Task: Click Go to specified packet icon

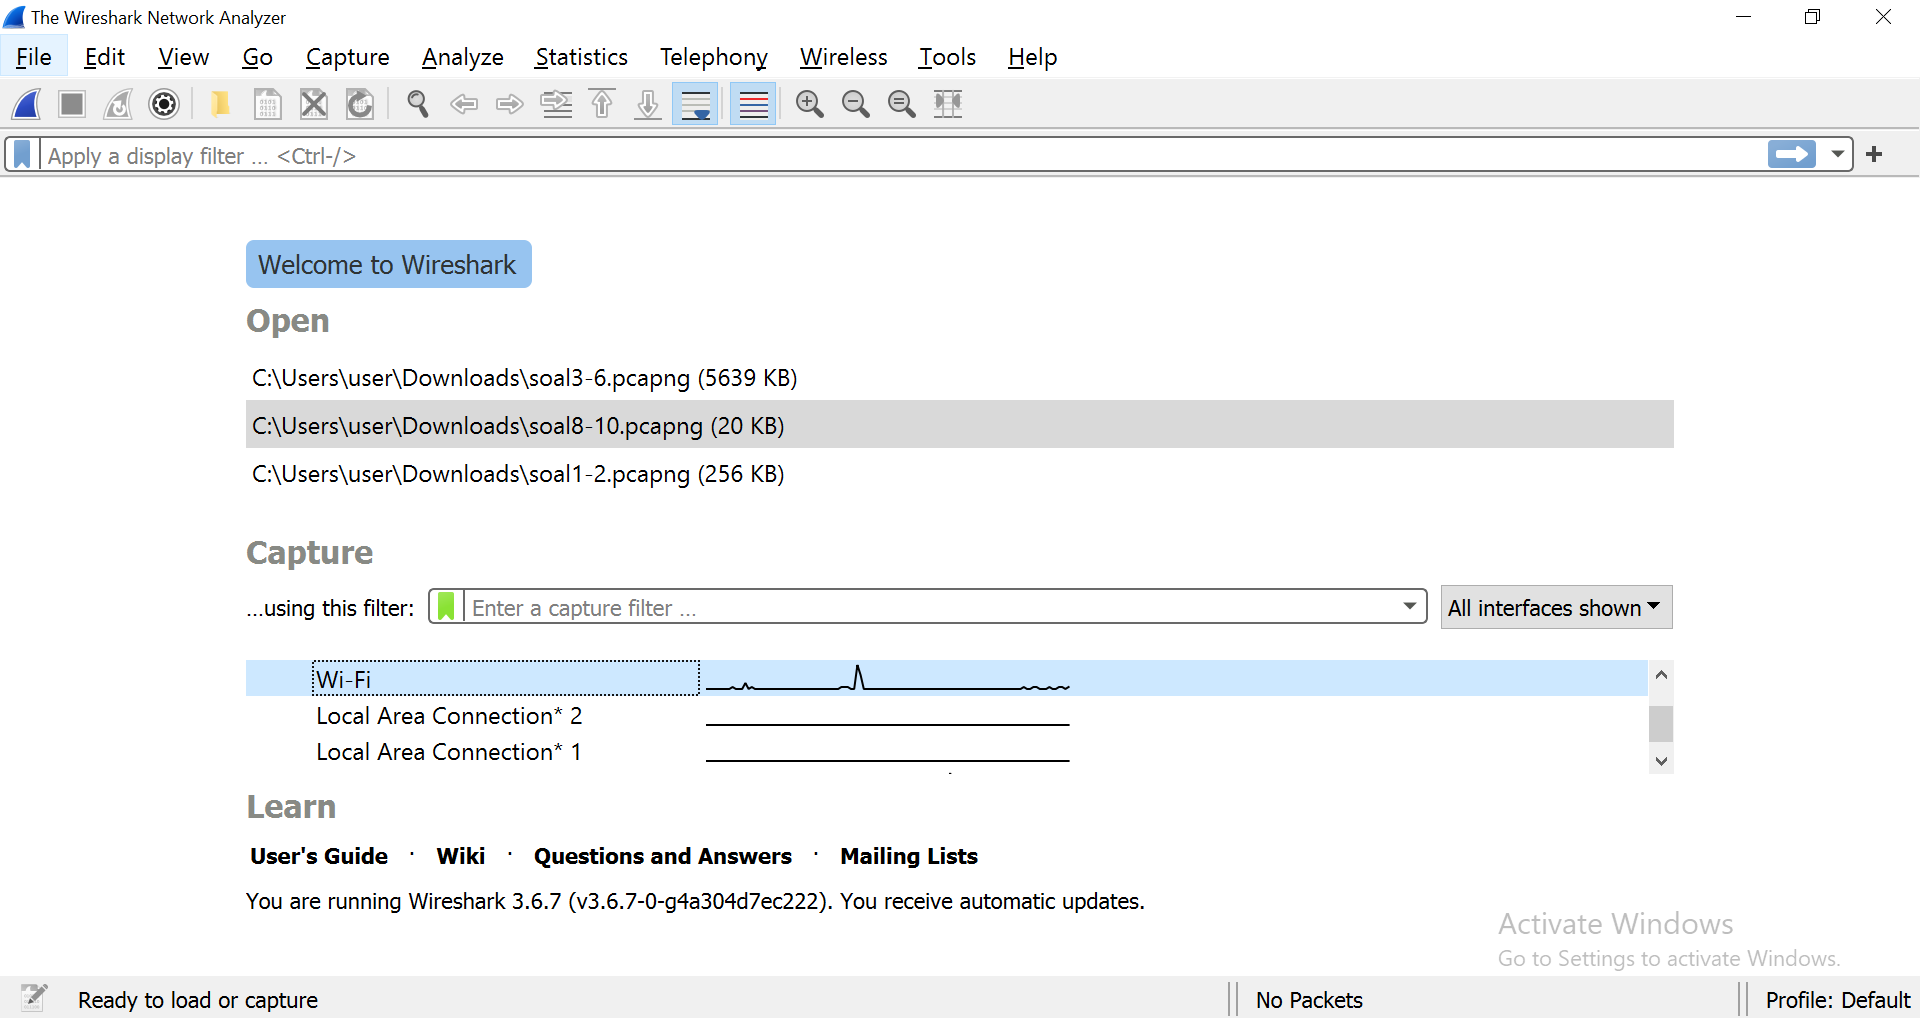Action: [556, 104]
